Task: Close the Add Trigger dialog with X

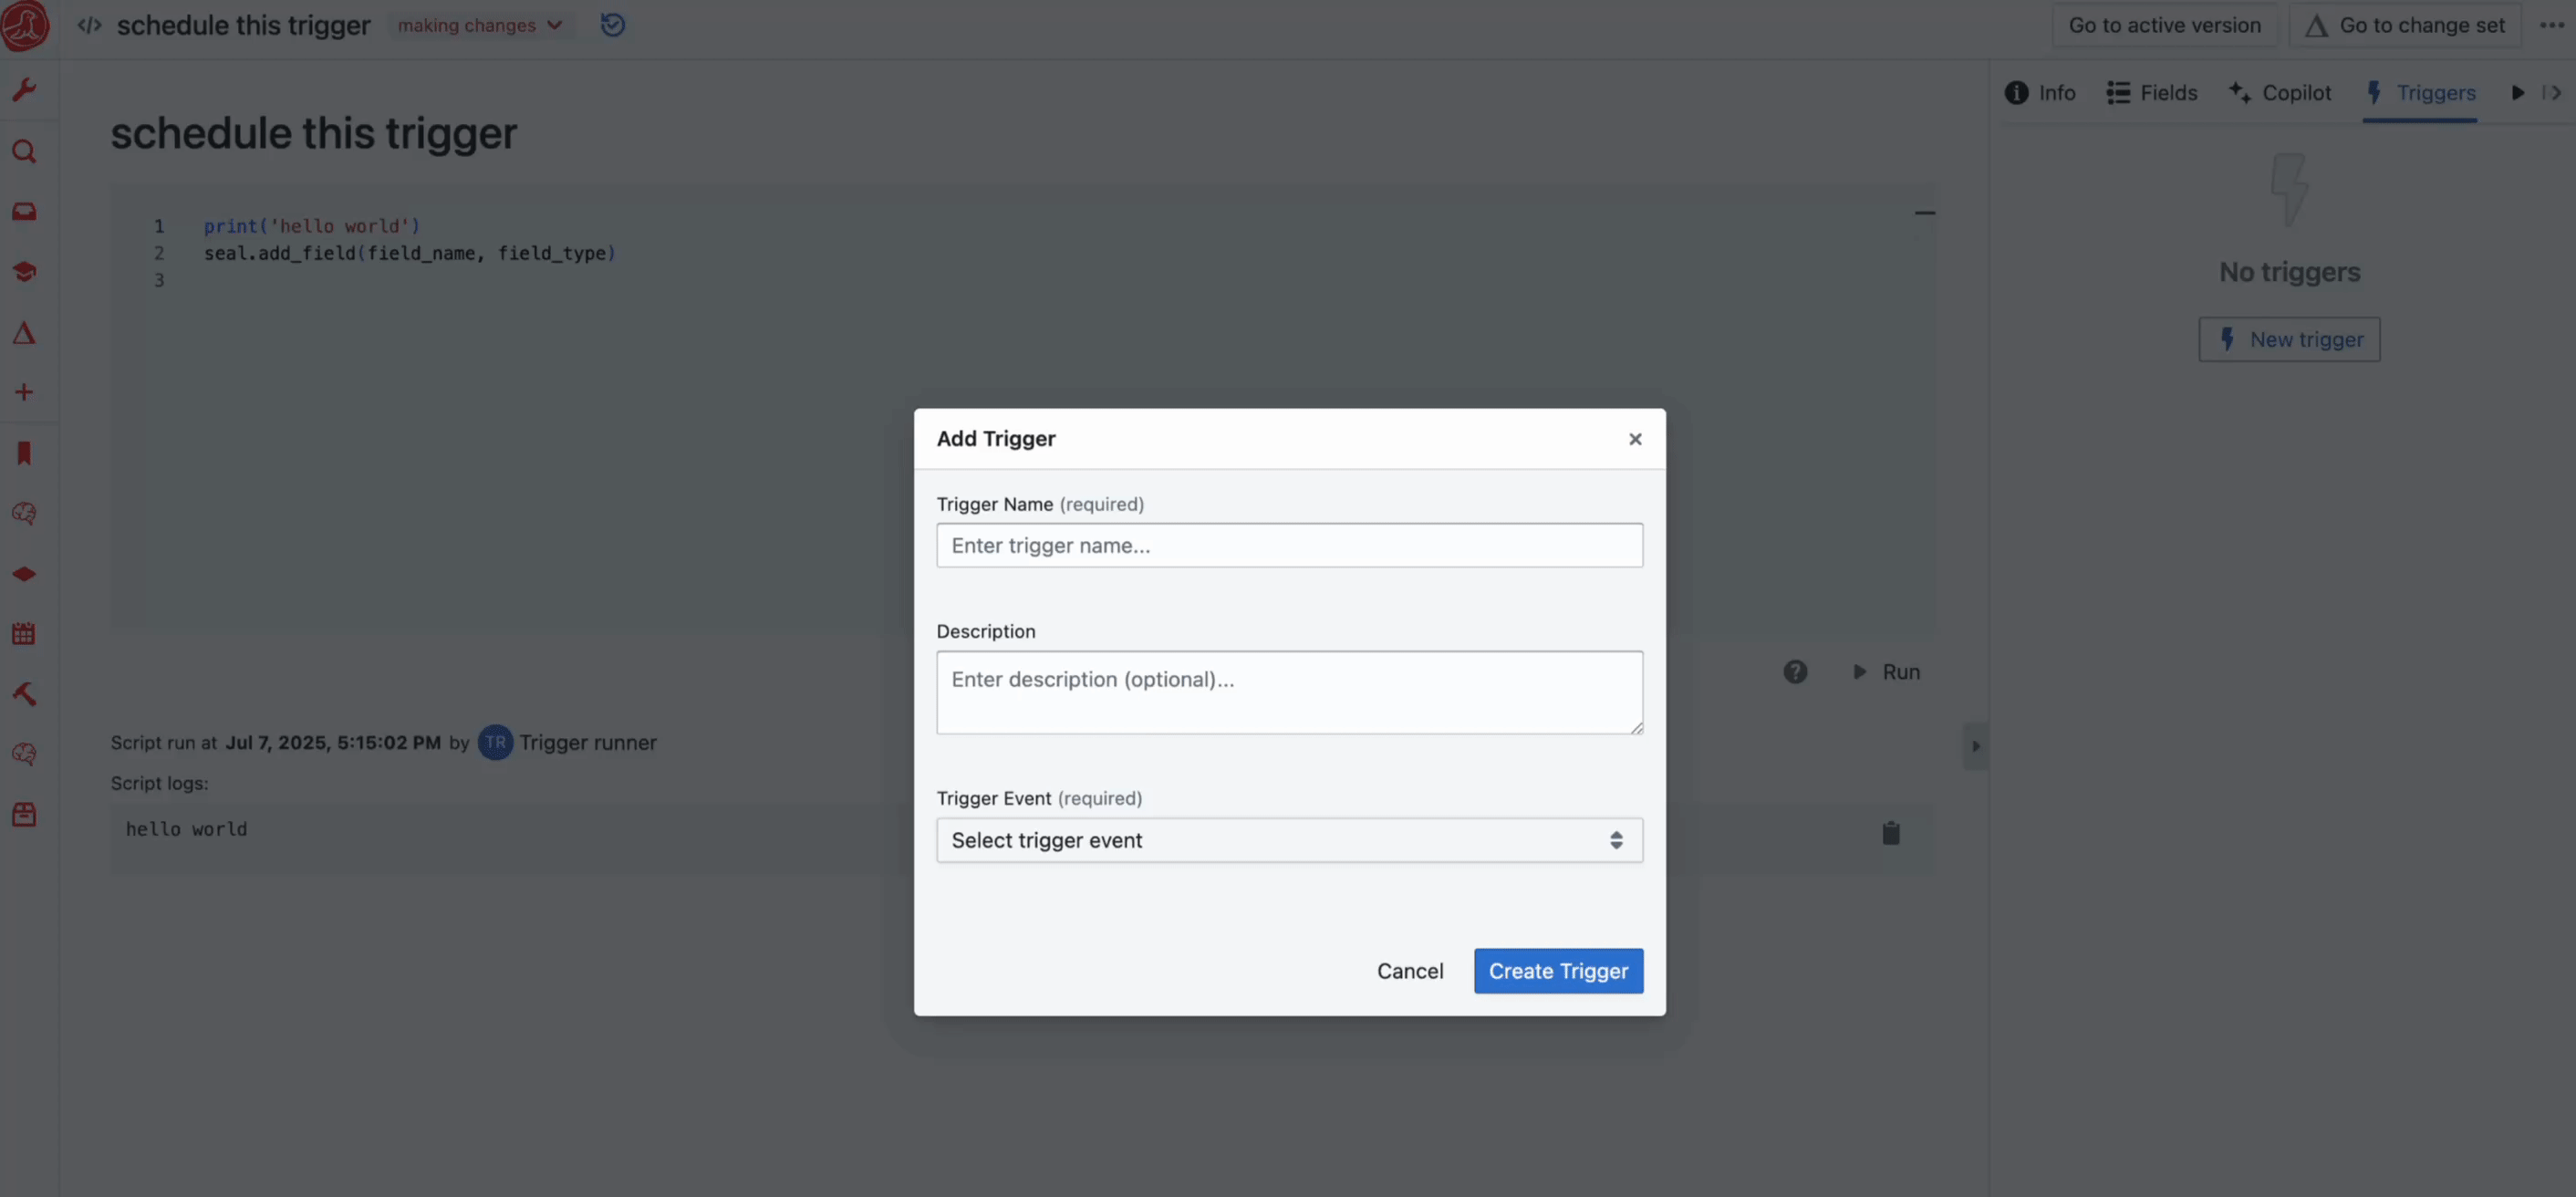Action: [x=1634, y=439]
